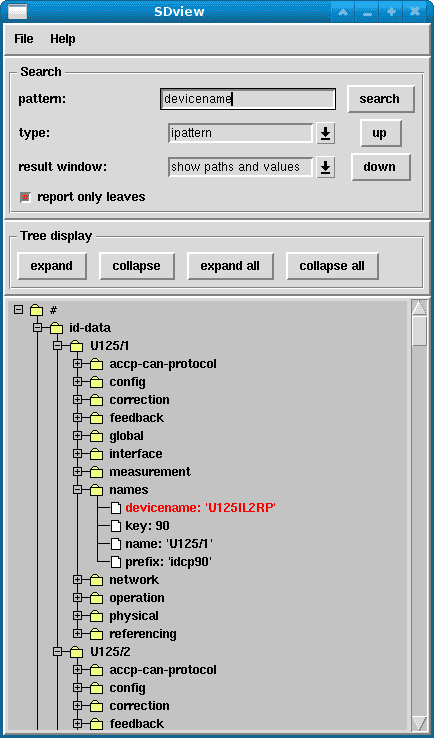Collapse the id-data node
Image resolution: width=434 pixels, height=738 pixels.
click(37, 328)
